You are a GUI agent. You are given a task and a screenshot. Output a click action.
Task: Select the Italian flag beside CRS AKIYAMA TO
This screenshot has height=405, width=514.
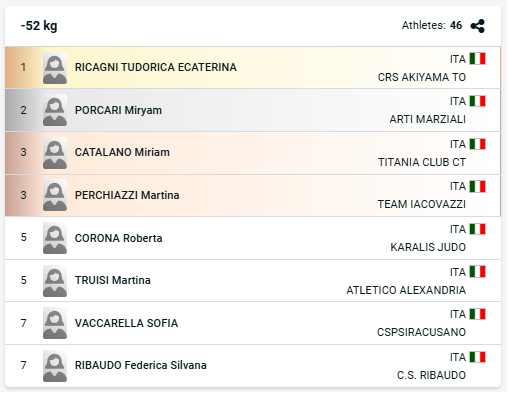[x=477, y=59]
